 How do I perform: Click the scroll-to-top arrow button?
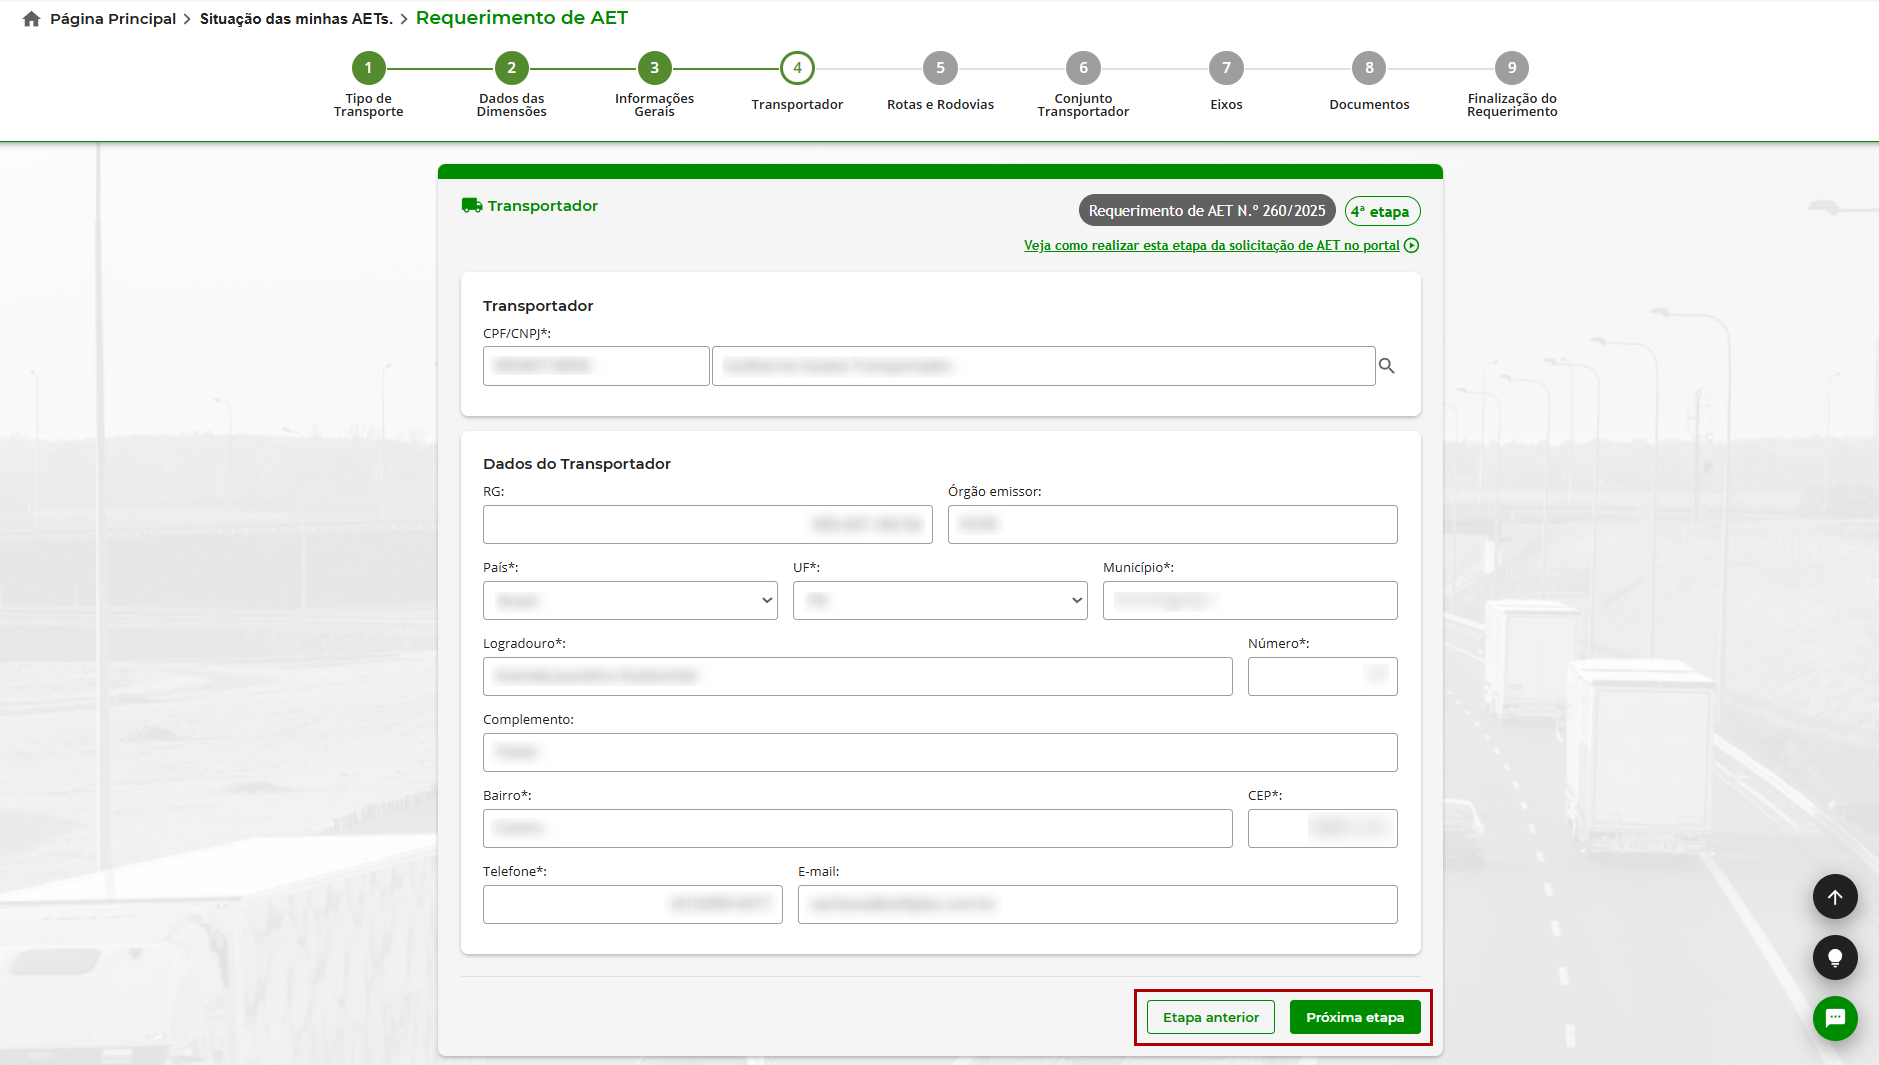pyautogui.click(x=1835, y=897)
